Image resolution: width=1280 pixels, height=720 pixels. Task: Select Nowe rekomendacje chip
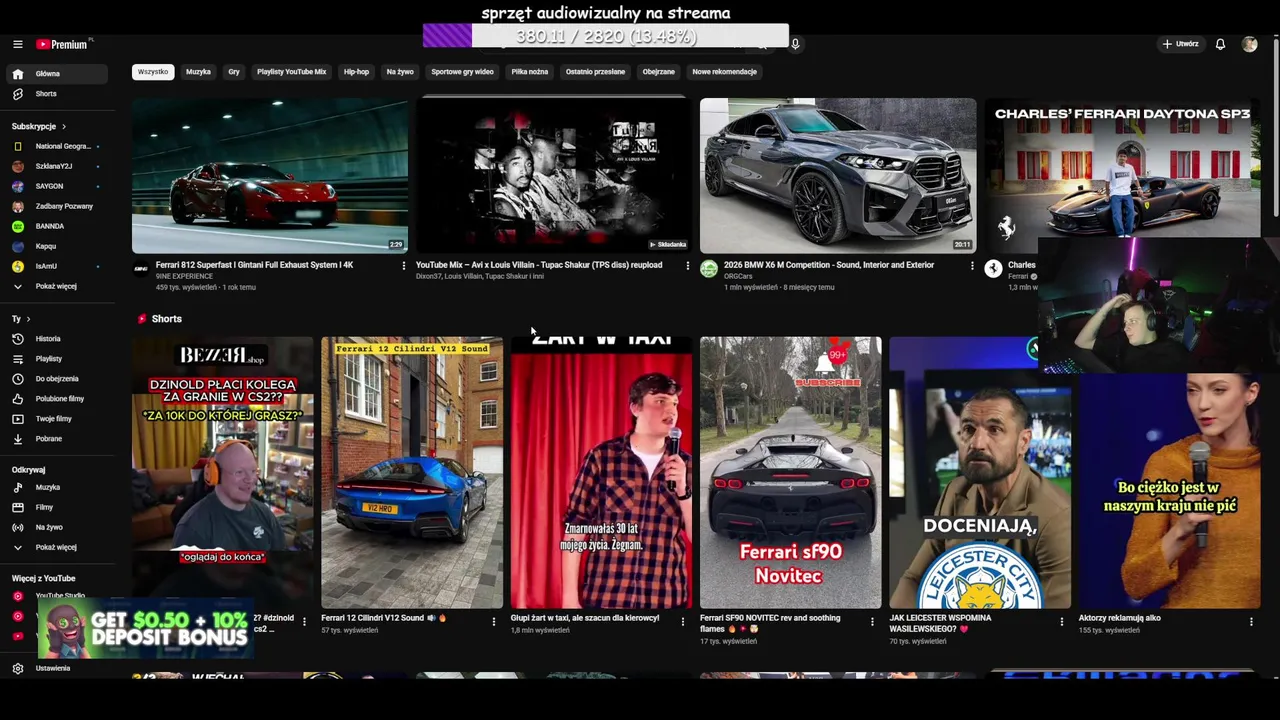724,72
